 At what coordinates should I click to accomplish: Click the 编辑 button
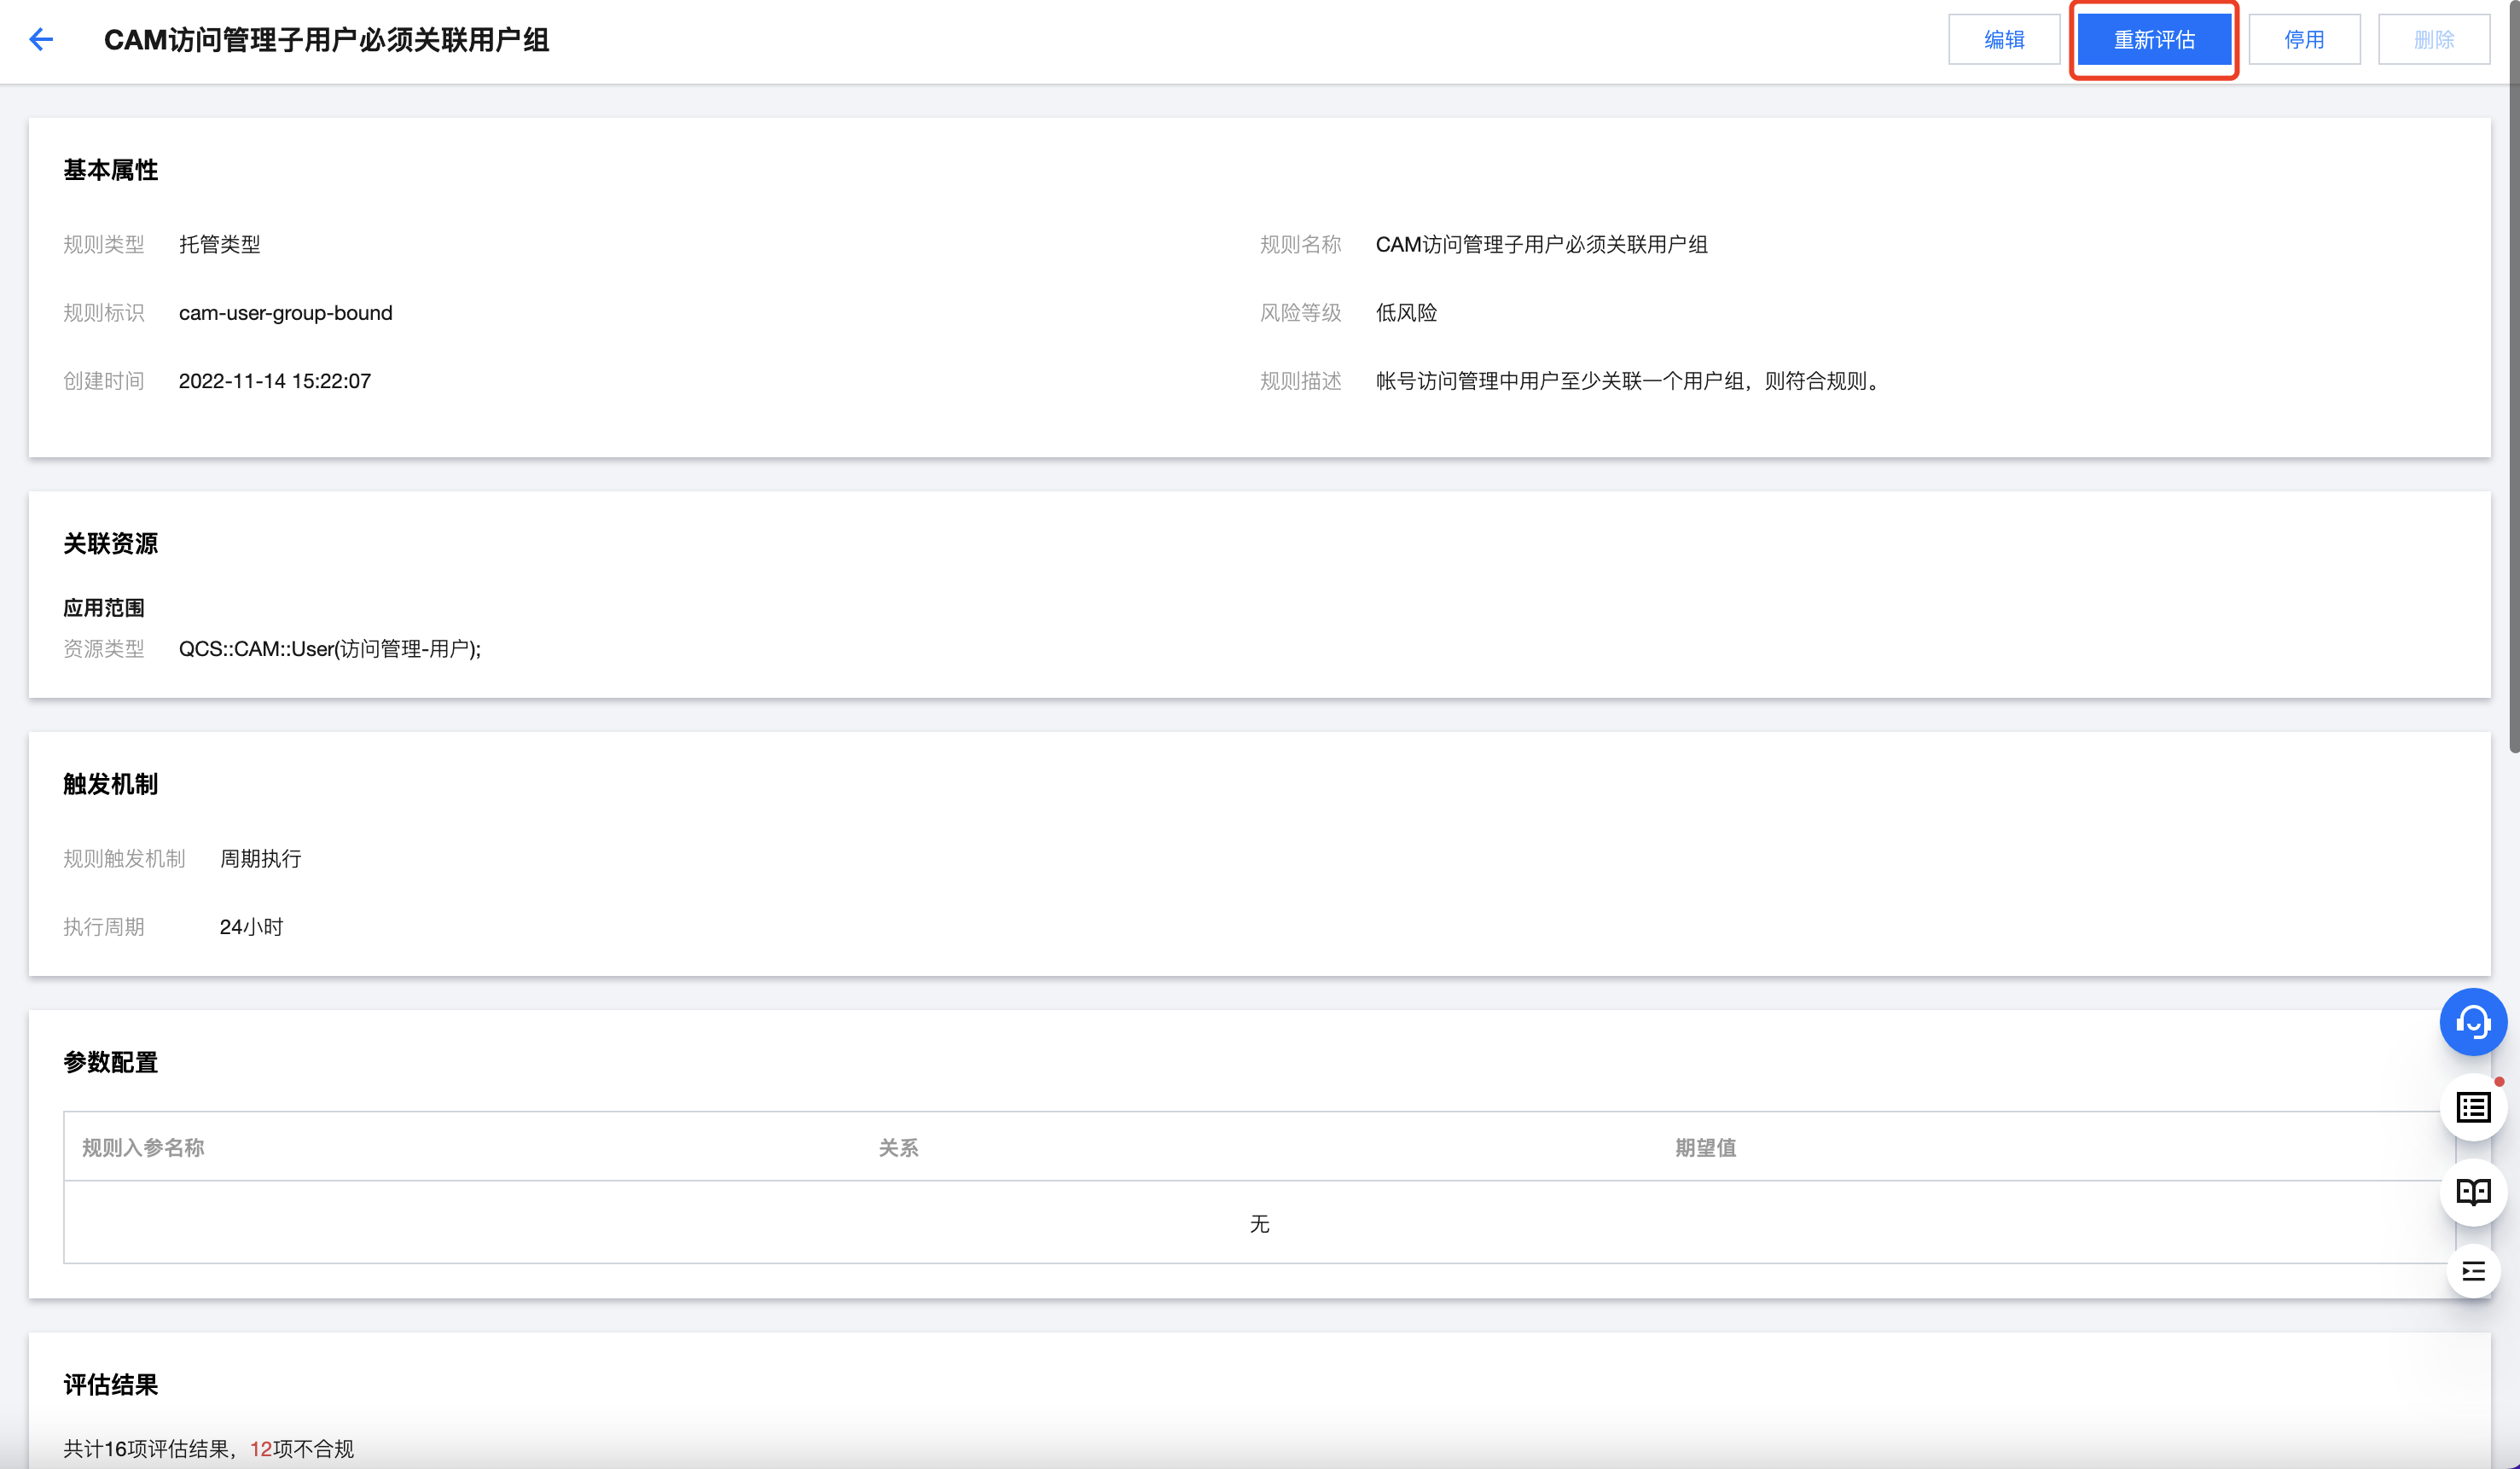click(x=2003, y=39)
